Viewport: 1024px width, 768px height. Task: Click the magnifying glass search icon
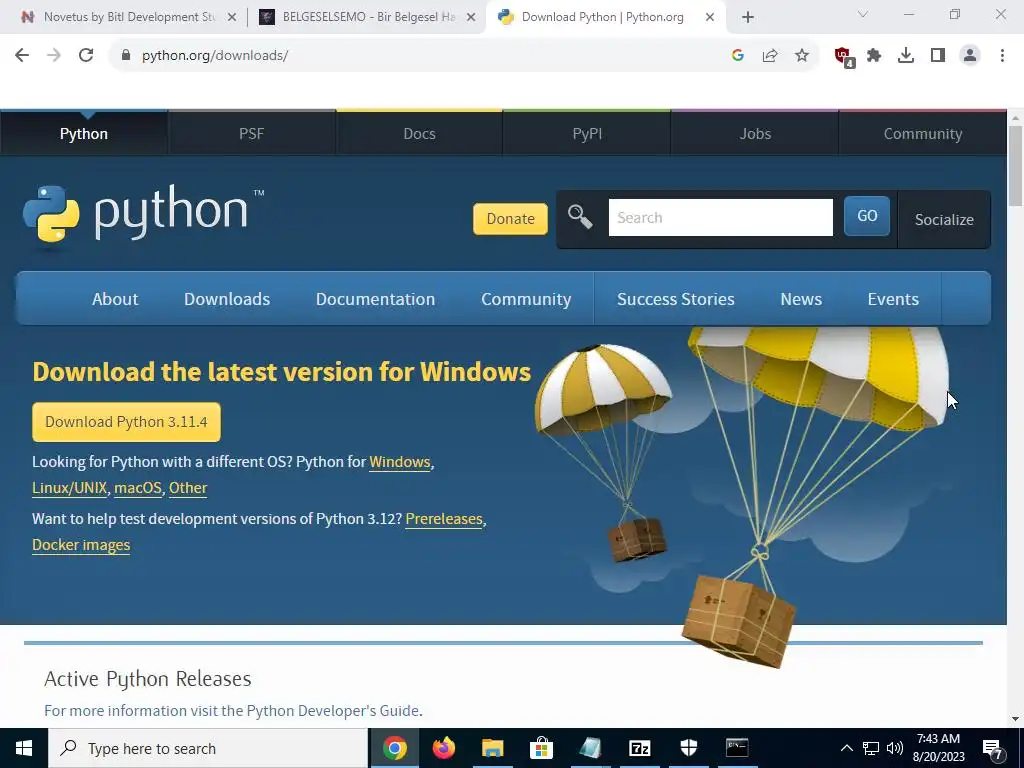click(x=580, y=216)
